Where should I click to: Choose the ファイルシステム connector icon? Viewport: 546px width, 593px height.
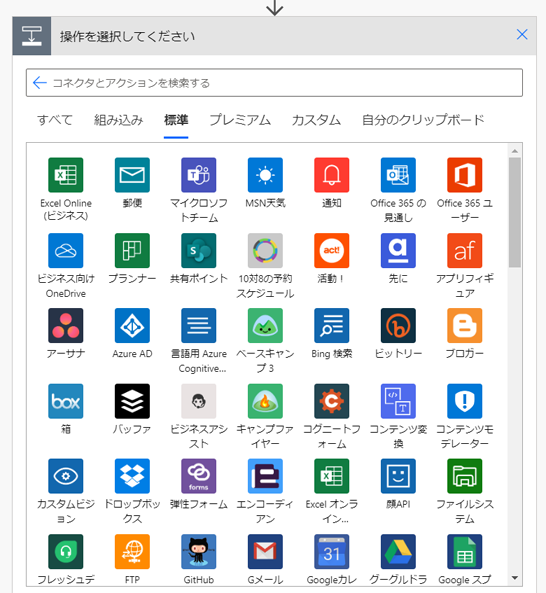[465, 476]
